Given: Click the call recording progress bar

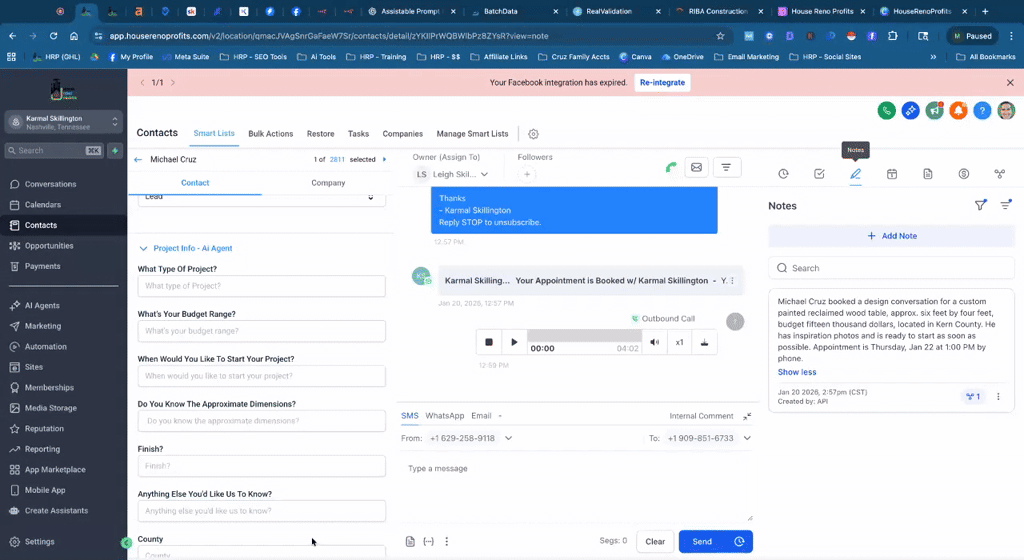Looking at the screenshot, I should point(584,335).
